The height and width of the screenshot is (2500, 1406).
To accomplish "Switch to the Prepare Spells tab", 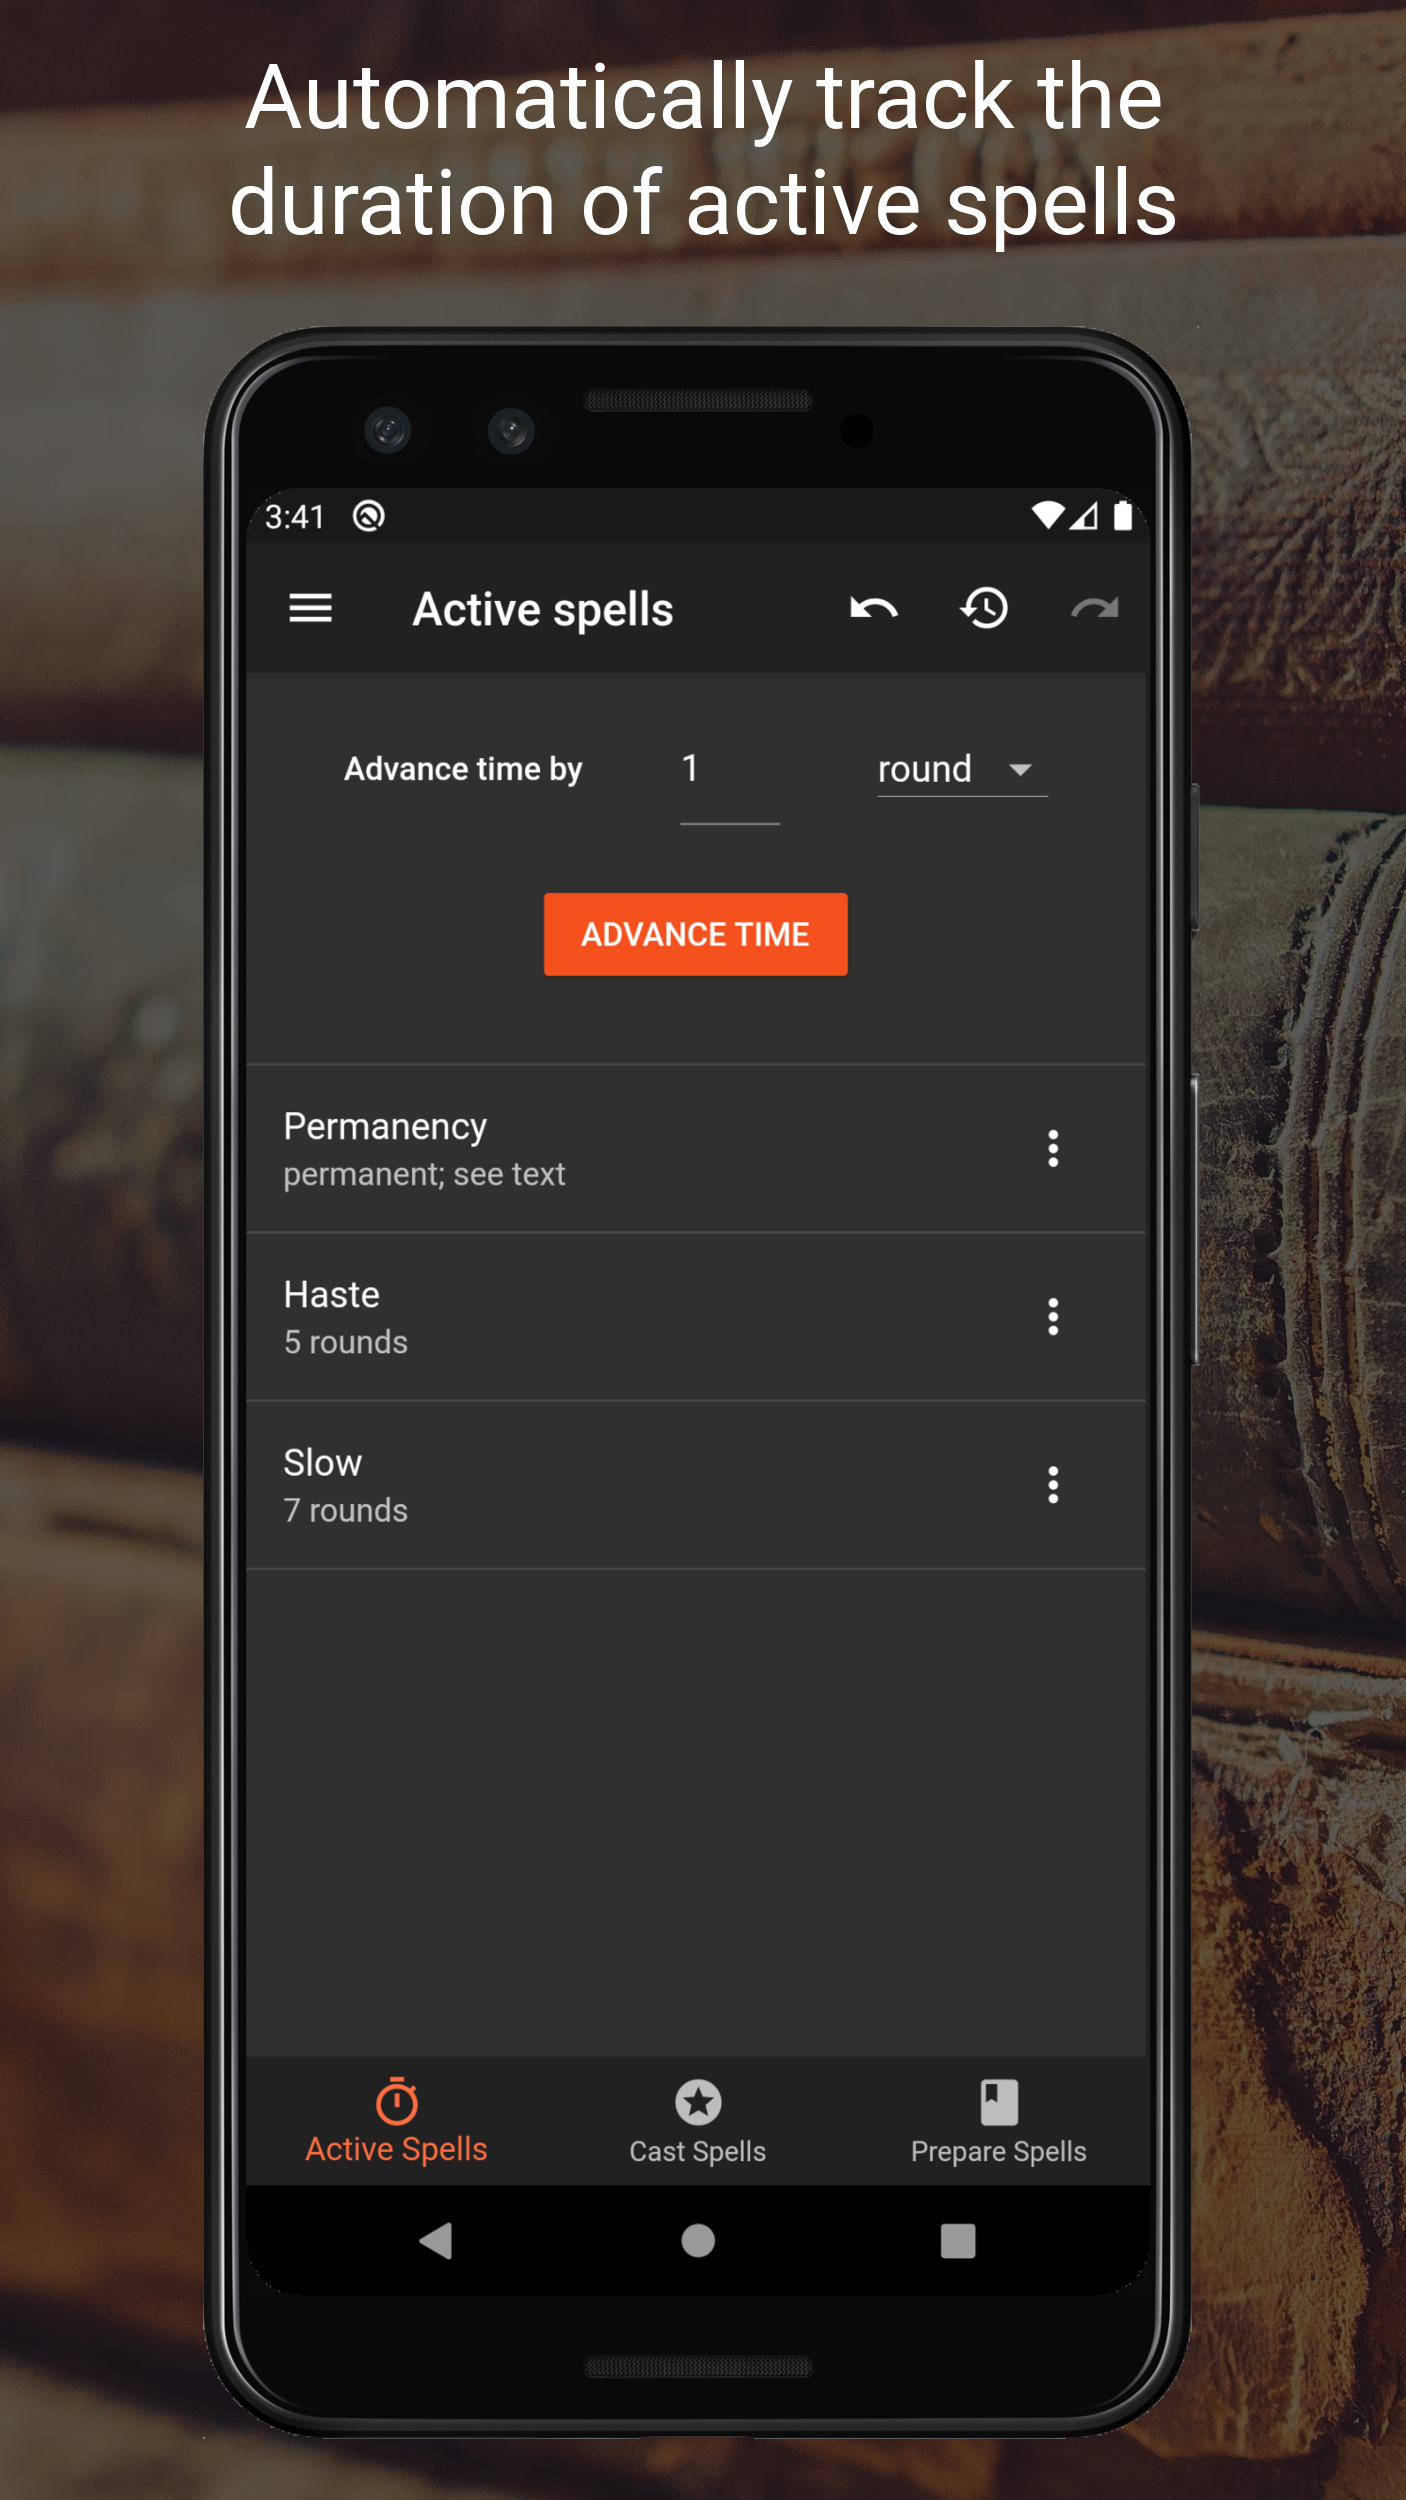I will [x=998, y=2123].
